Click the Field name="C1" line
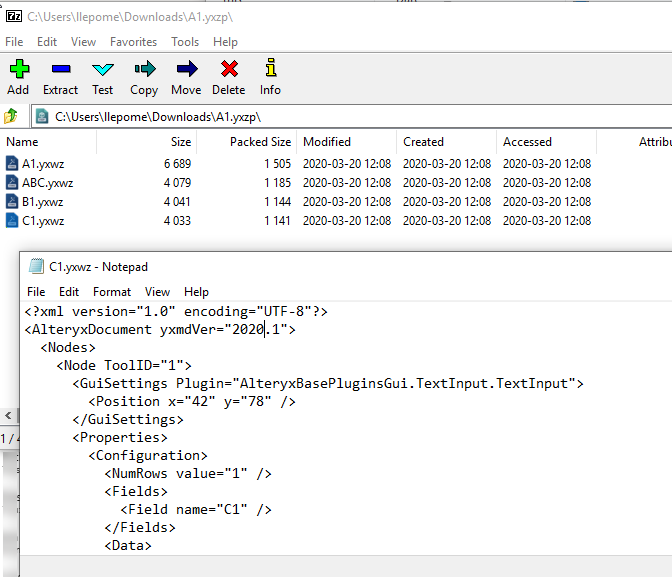The image size is (672, 577). [x=196, y=509]
